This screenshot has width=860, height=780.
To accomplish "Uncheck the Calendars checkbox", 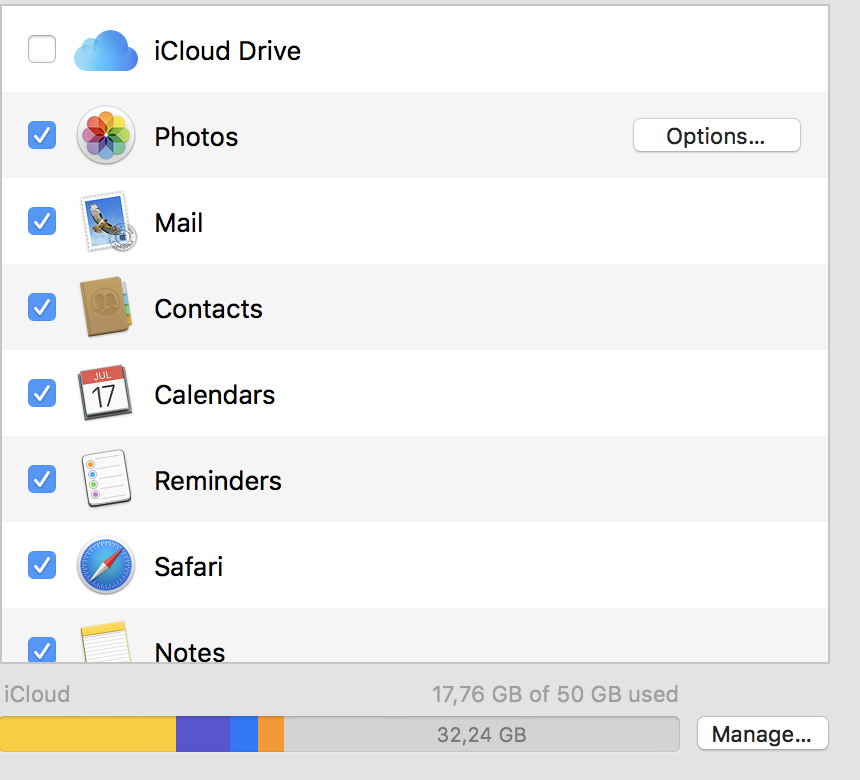I will pos(42,393).
